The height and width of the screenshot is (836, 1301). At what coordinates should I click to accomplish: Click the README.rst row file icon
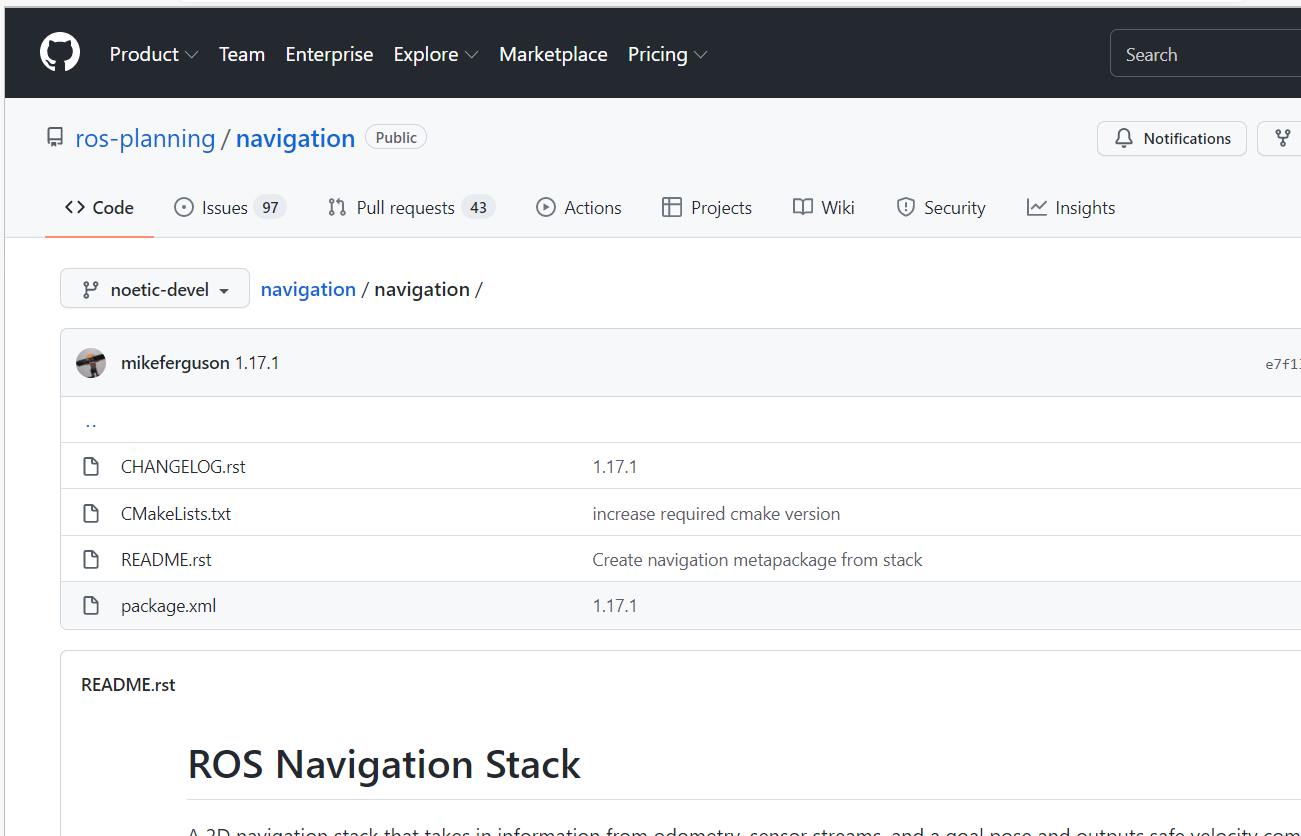pos(91,560)
